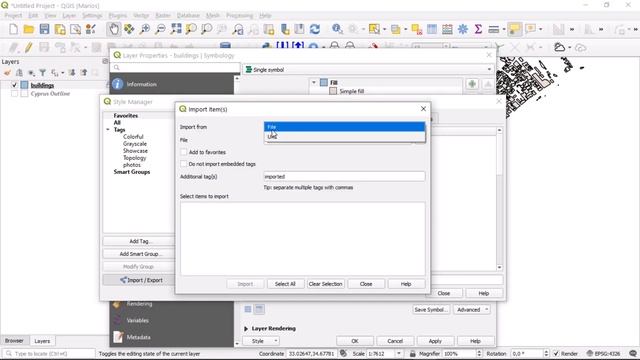The width and height of the screenshot is (640, 360).
Task: Click the Layer Properties search field
Action: click(x=176, y=67)
